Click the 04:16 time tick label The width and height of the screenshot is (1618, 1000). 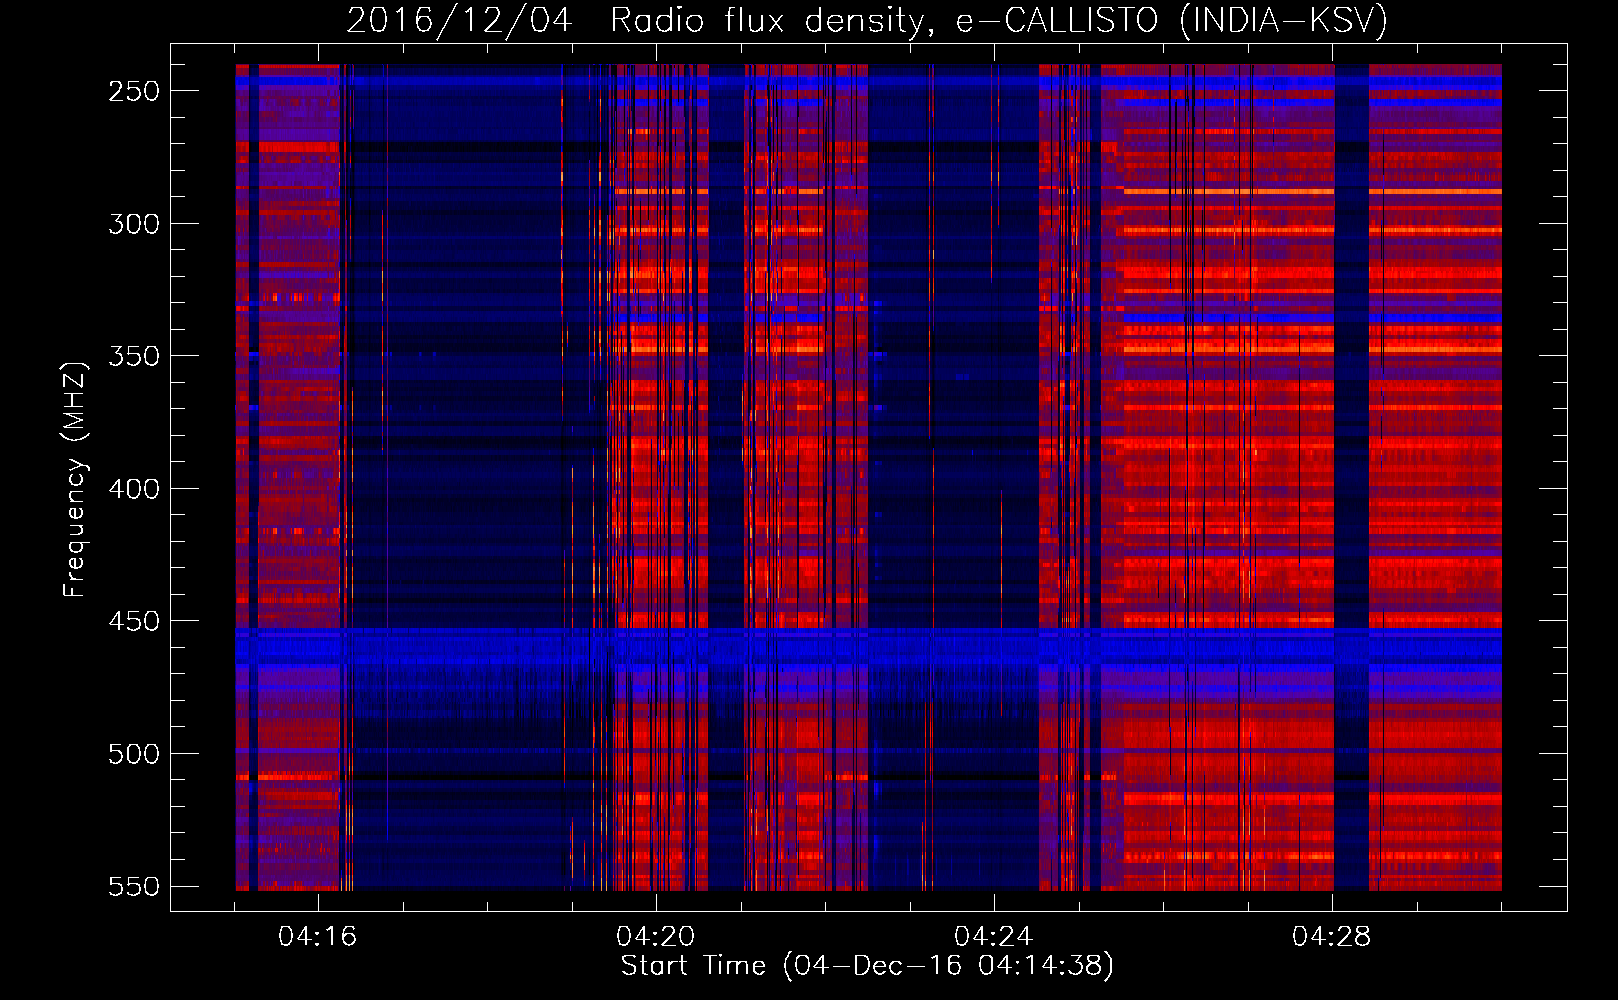[x=318, y=936]
